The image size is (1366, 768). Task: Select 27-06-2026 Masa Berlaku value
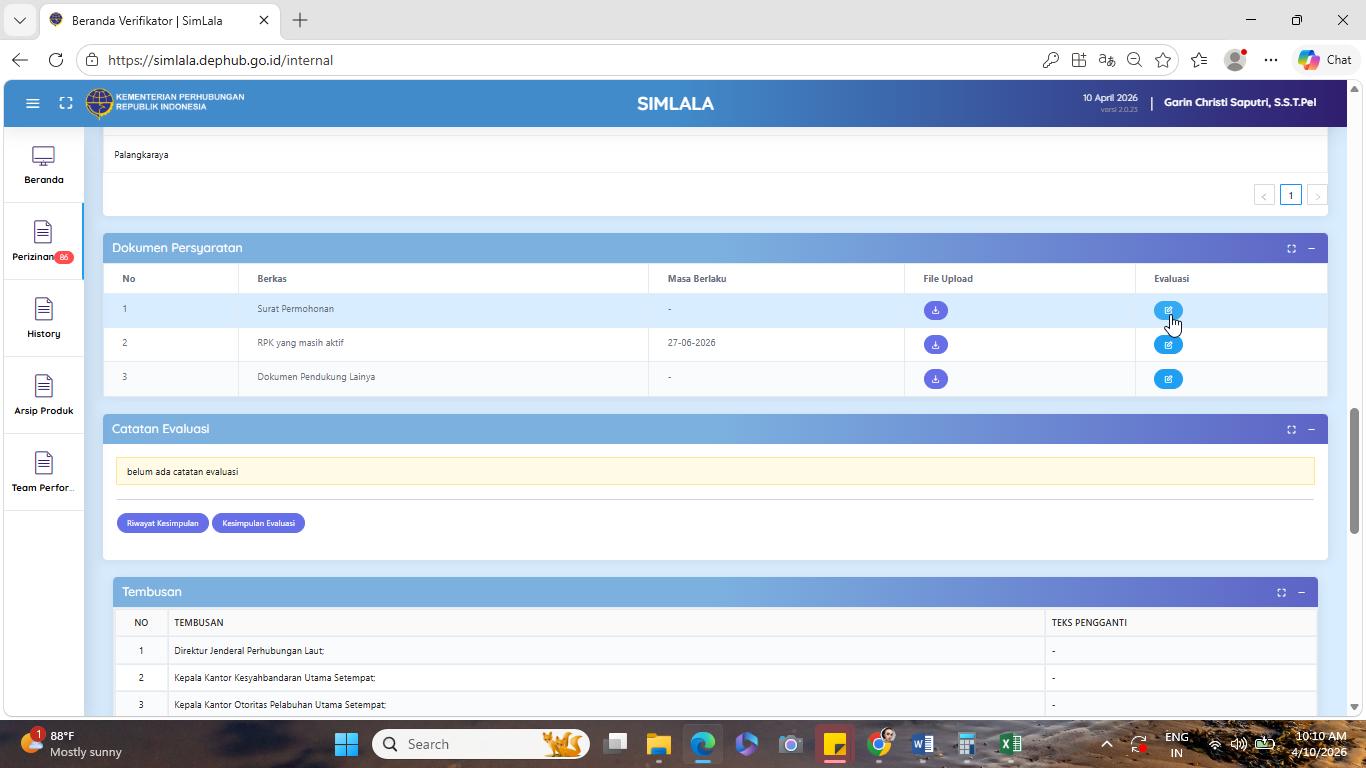[691, 343]
